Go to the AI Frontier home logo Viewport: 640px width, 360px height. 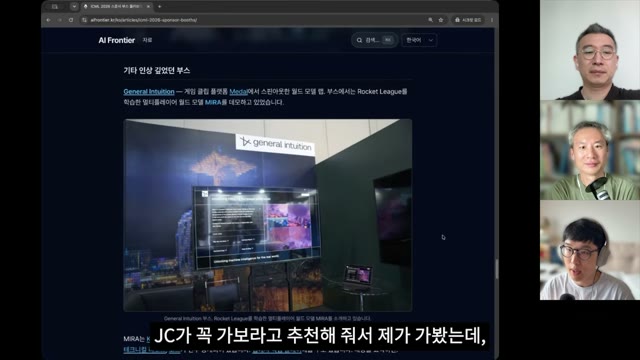[x=116, y=40]
